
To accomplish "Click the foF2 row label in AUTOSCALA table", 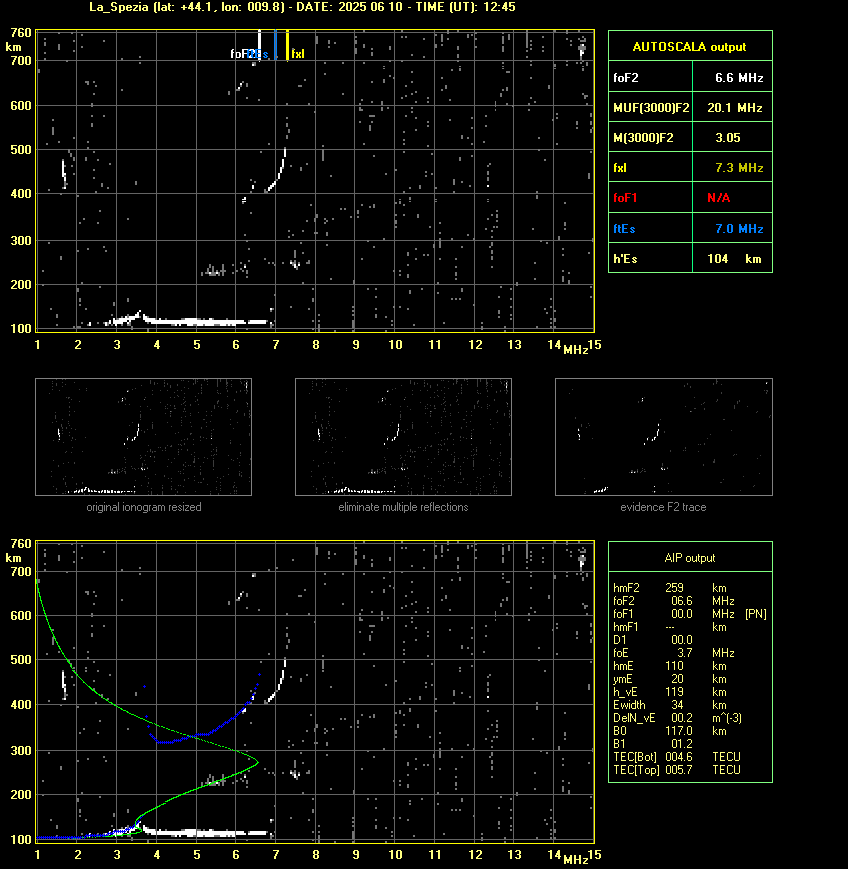I will click(x=626, y=78).
